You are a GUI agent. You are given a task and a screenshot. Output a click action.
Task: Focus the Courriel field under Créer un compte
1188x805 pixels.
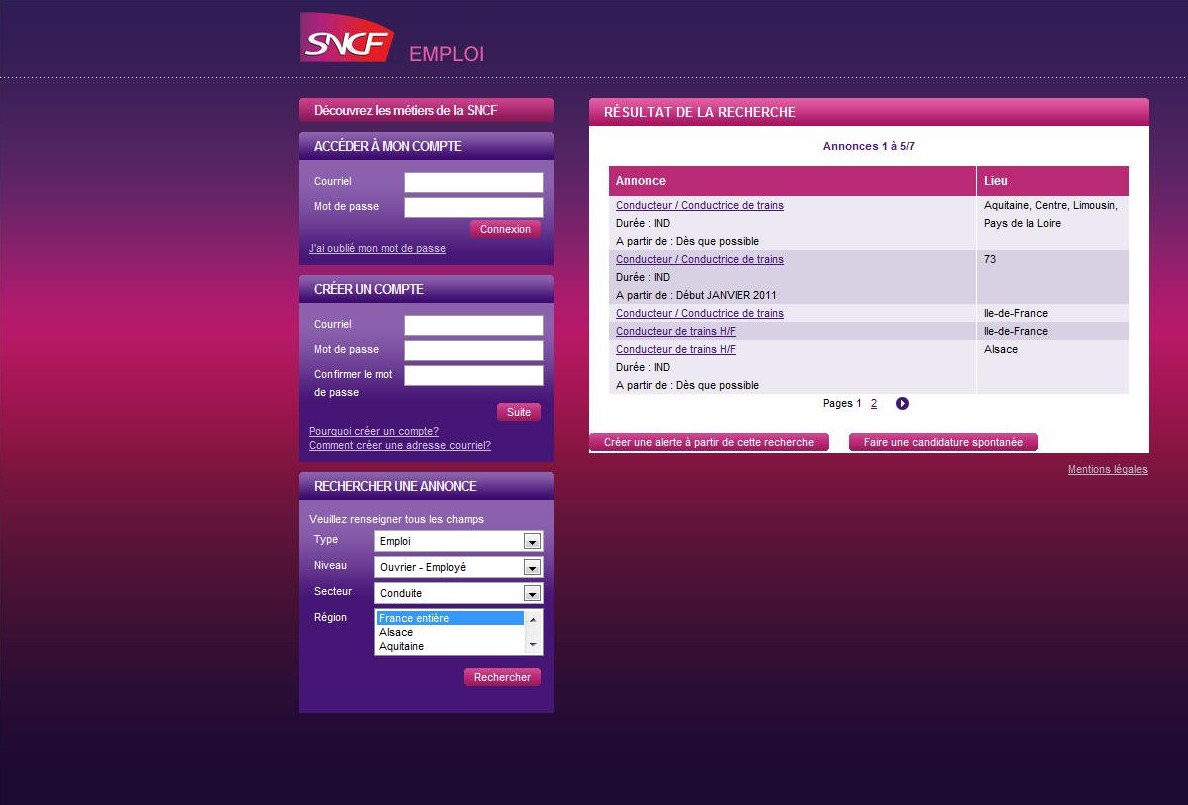pos(474,325)
